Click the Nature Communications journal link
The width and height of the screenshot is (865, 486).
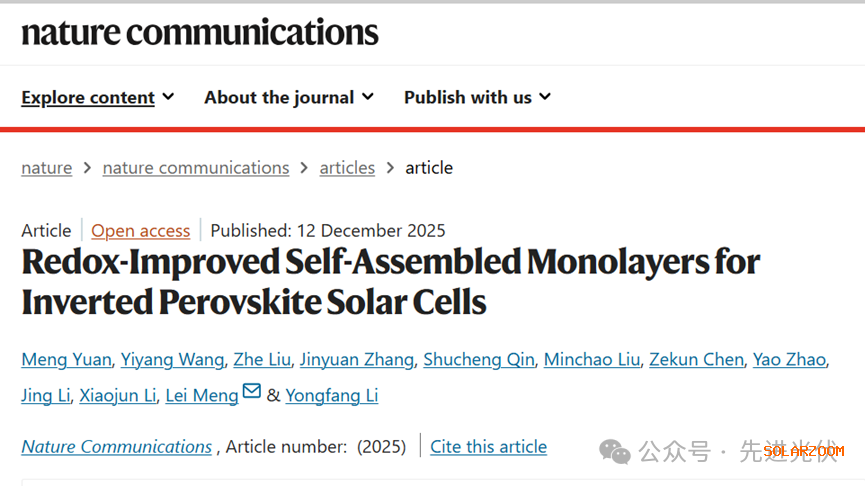pyautogui.click(x=116, y=447)
